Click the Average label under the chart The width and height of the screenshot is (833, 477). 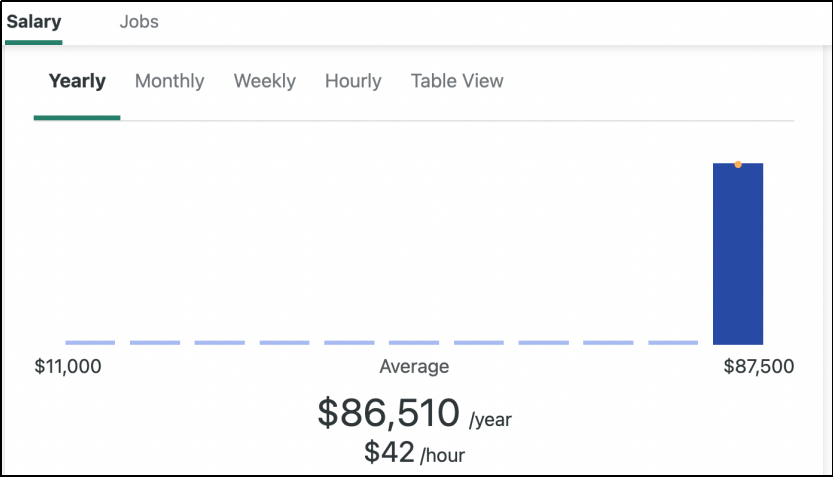click(414, 367)
